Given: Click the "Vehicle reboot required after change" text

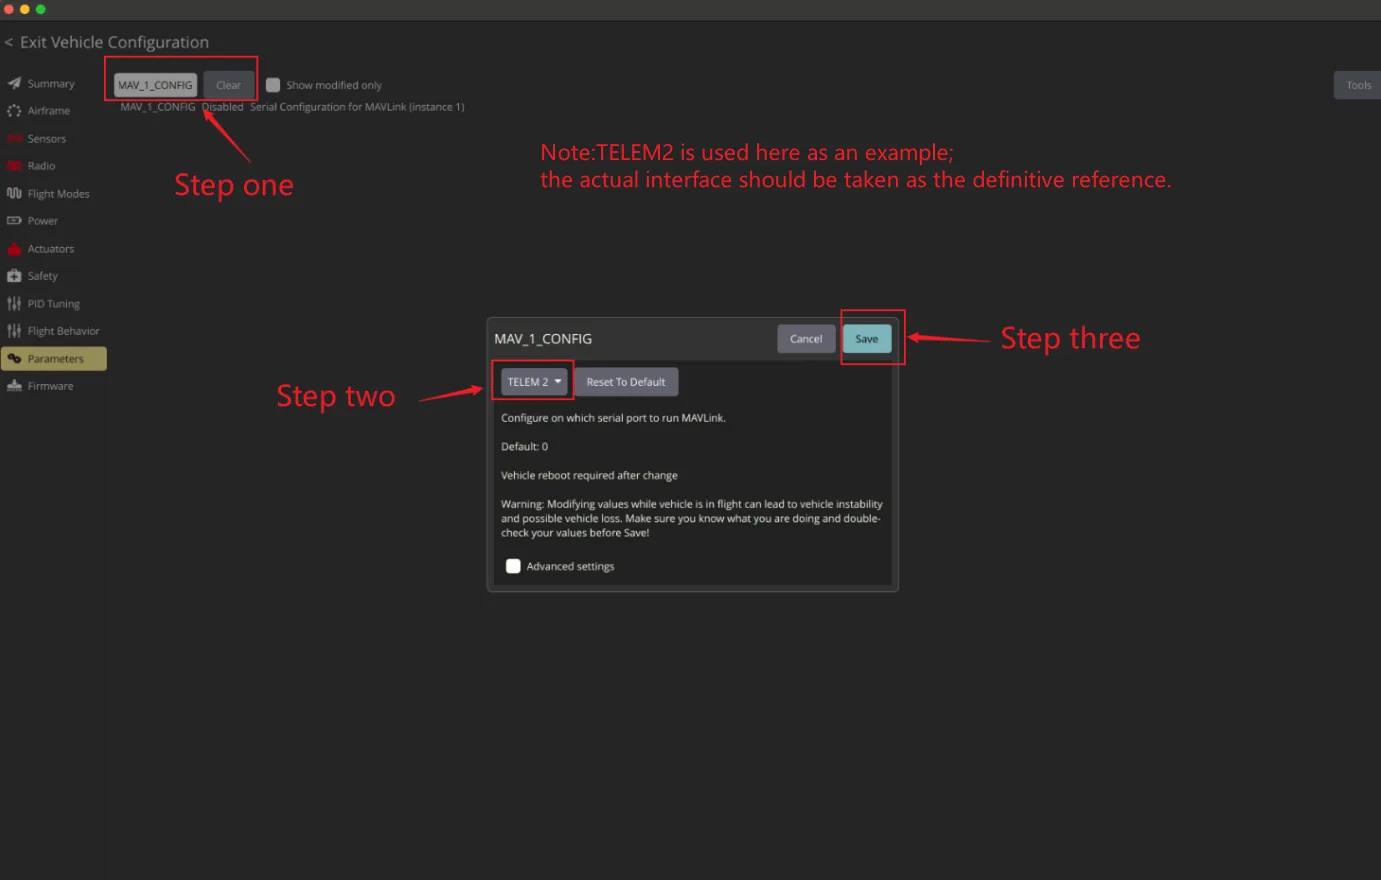Looking at the screenshot, I should pos(589,475).
